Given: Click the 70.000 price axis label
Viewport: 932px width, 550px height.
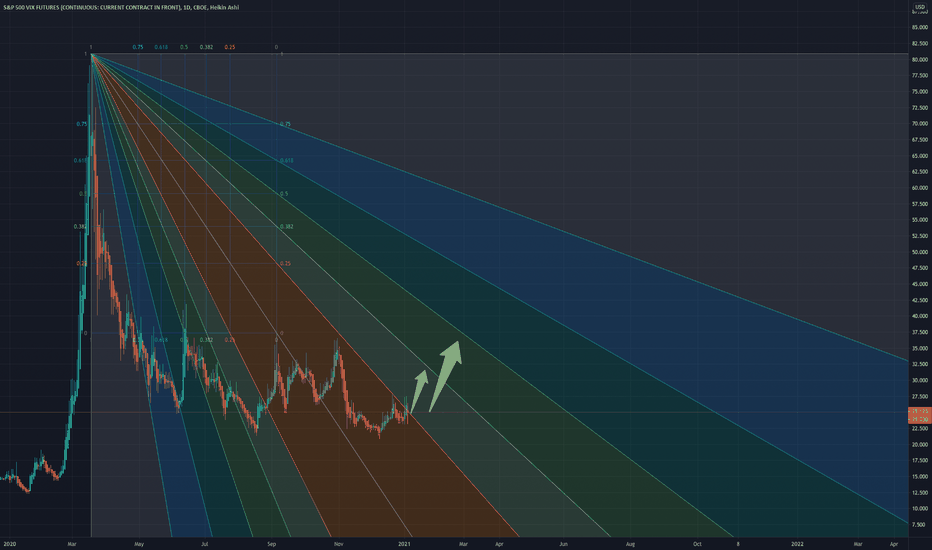Looking at the screenshot, I should point(920,124).
